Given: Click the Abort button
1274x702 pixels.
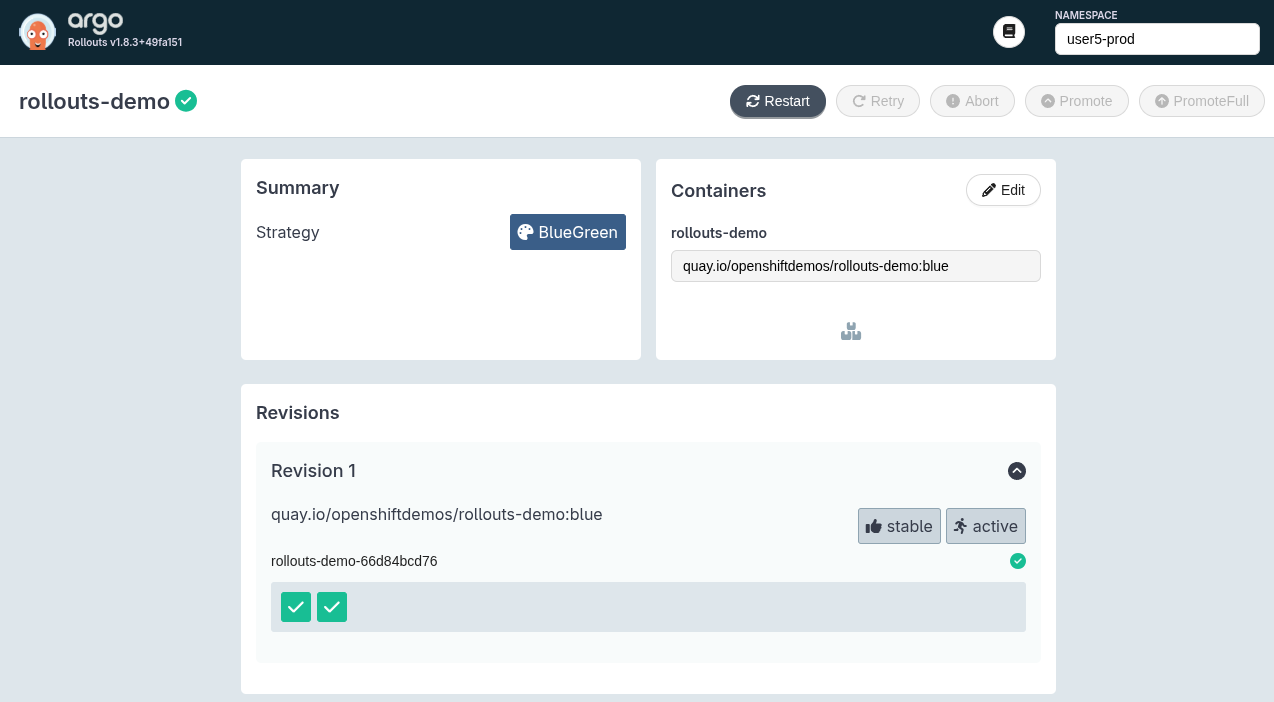Looking at the screenshot, I should coord(972,101).
